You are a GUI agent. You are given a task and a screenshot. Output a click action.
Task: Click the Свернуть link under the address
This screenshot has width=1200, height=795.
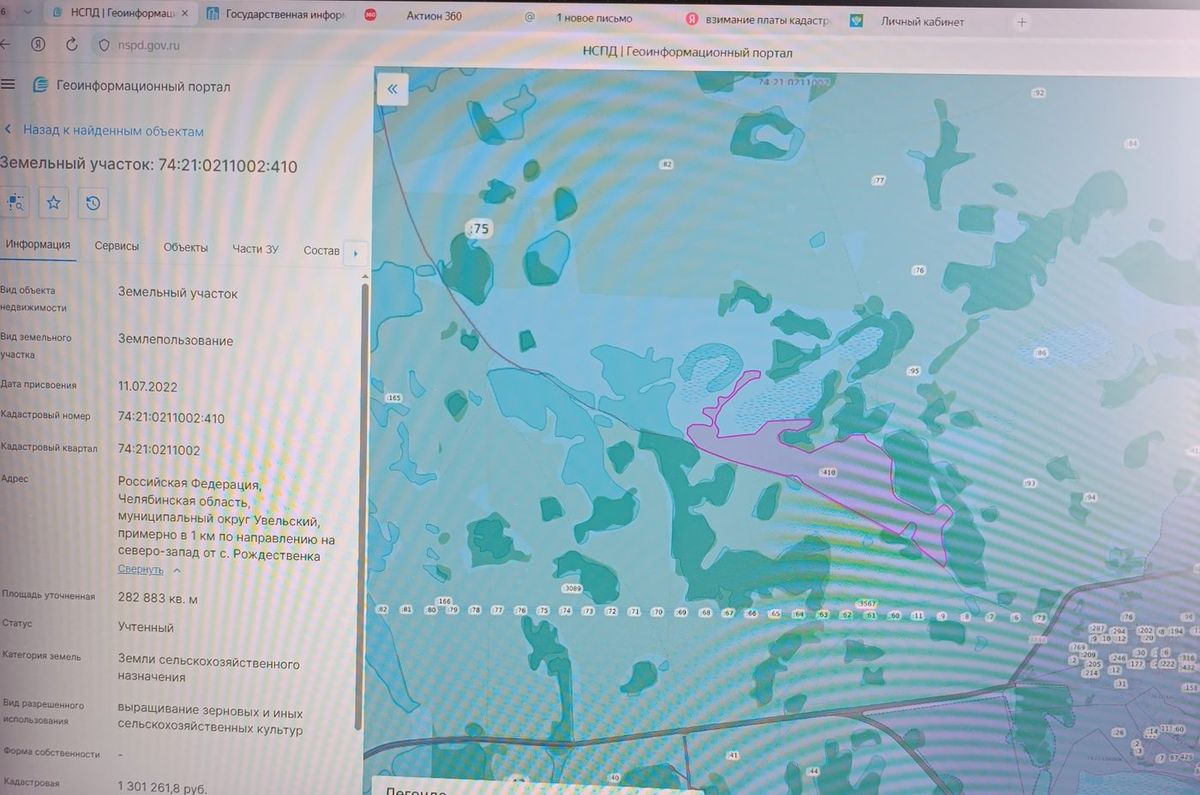click(140, 569)
